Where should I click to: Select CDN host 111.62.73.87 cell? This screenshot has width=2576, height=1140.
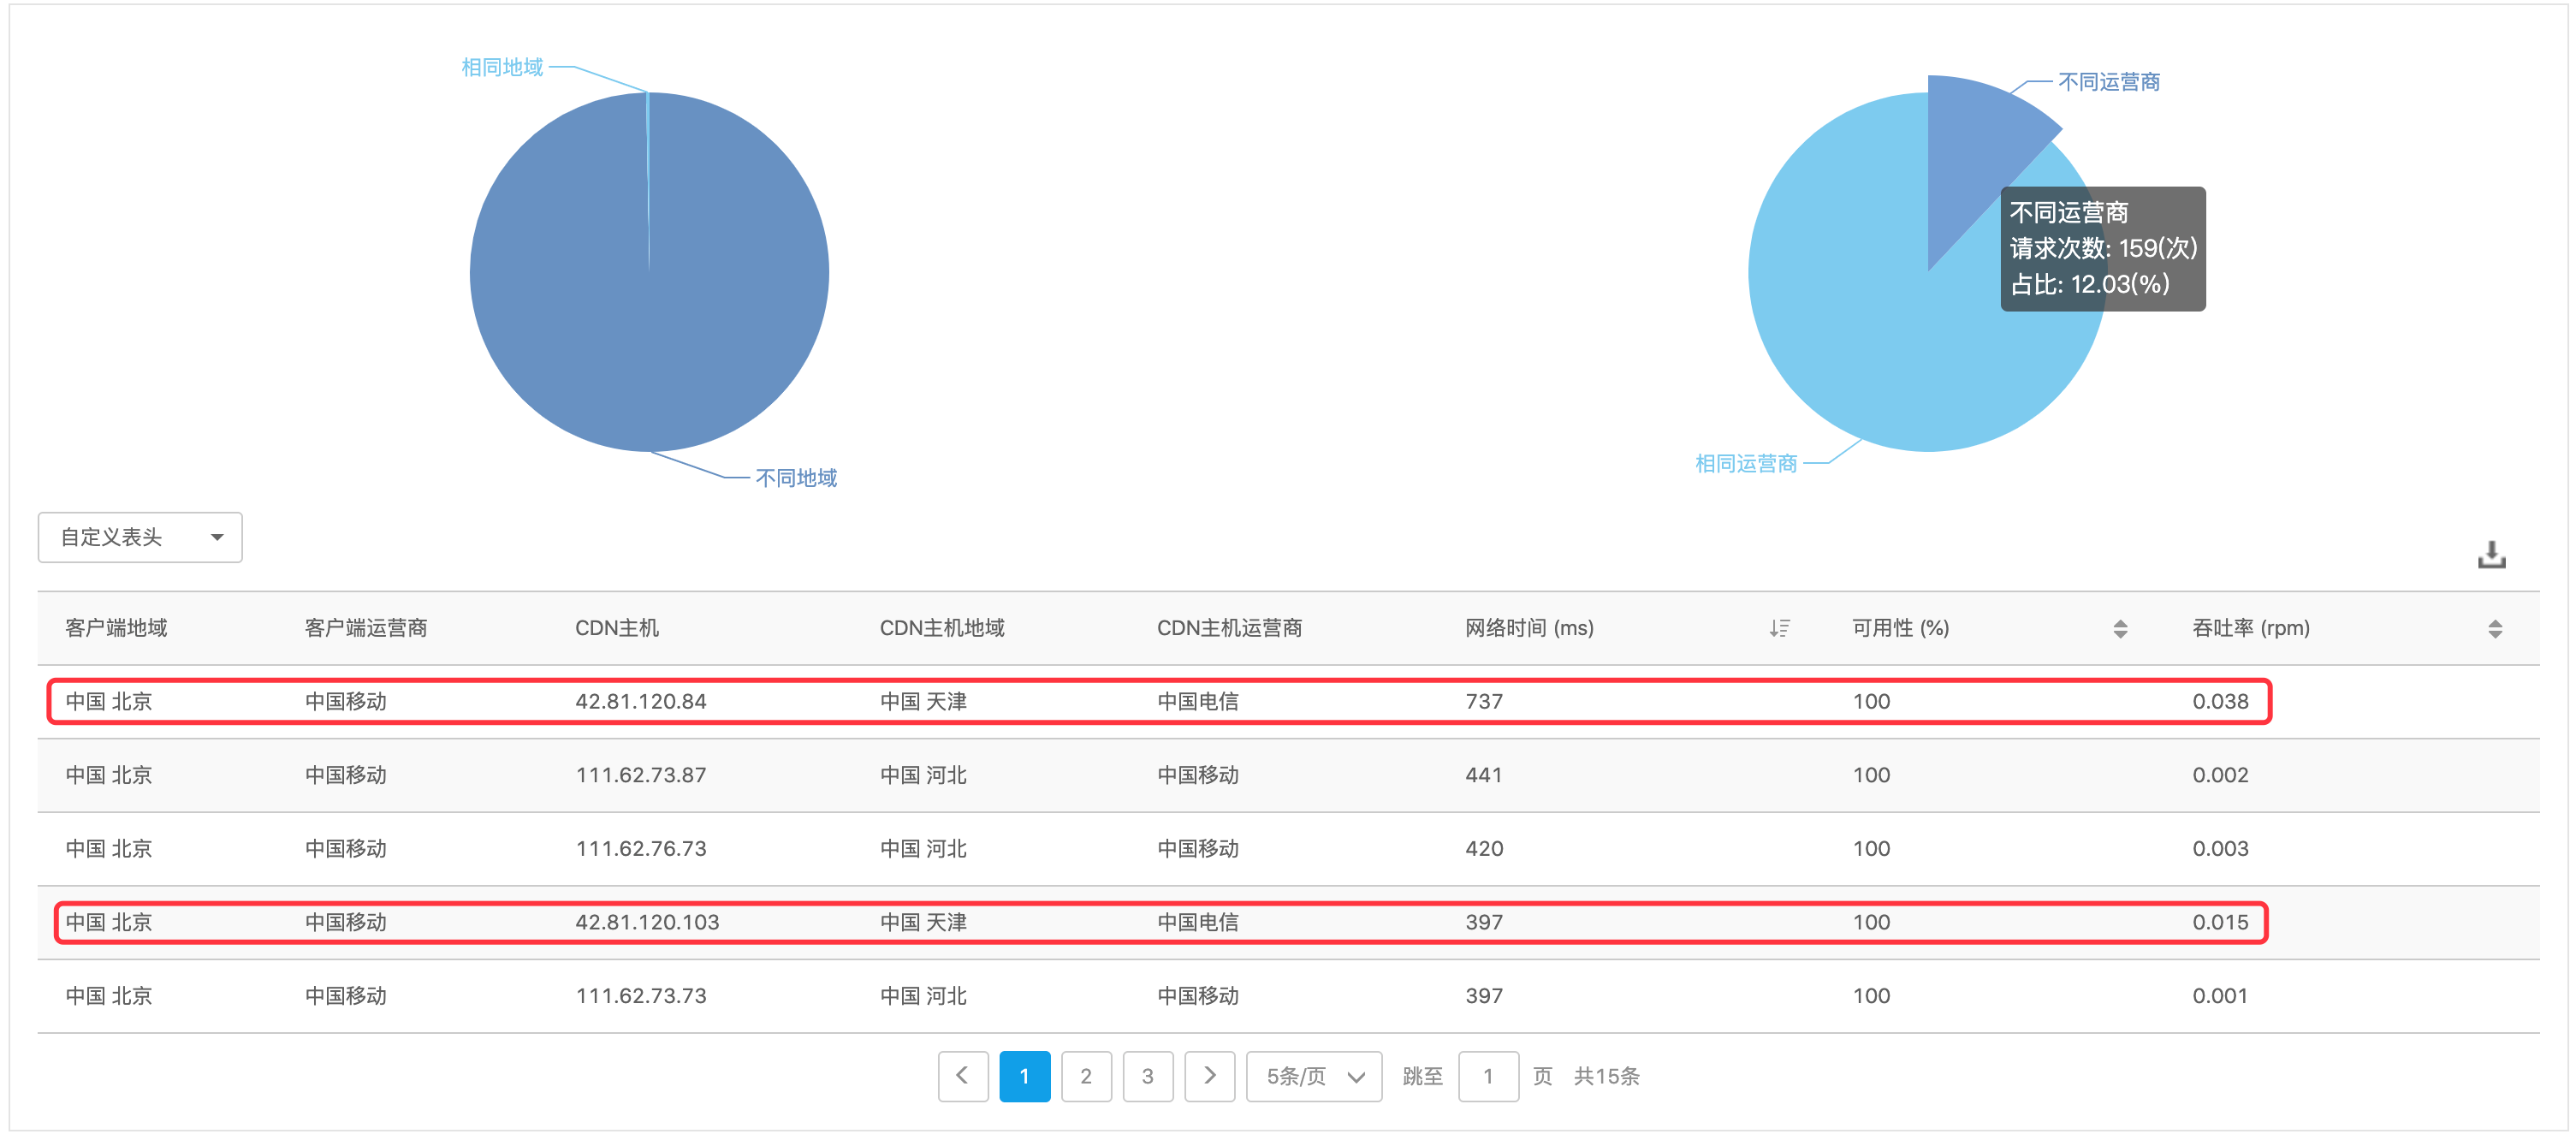pyautogui.click(x=641, y=775)
